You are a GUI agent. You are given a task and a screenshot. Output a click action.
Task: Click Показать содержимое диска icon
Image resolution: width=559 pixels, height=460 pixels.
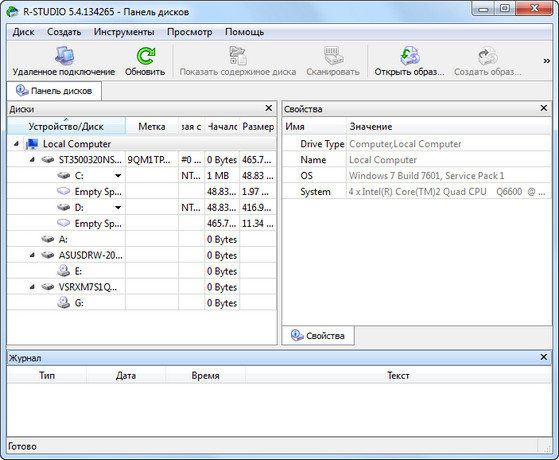(237, 56)
